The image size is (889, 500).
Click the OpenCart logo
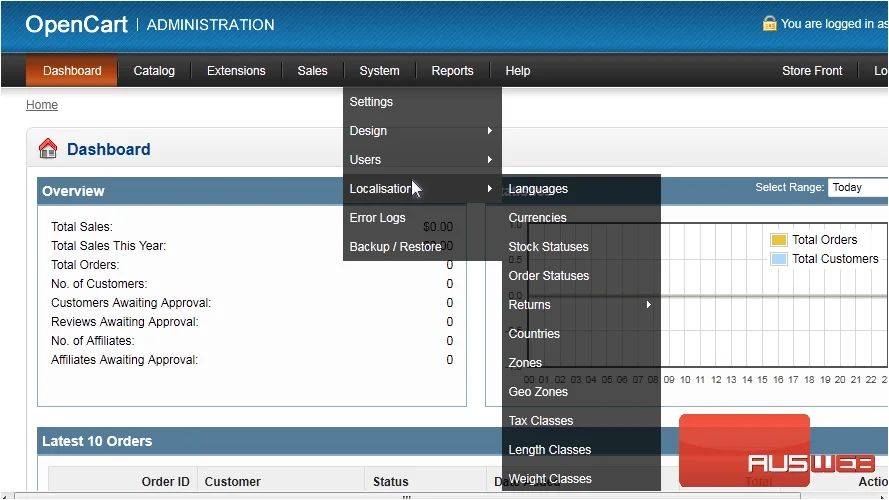[77, 24]
